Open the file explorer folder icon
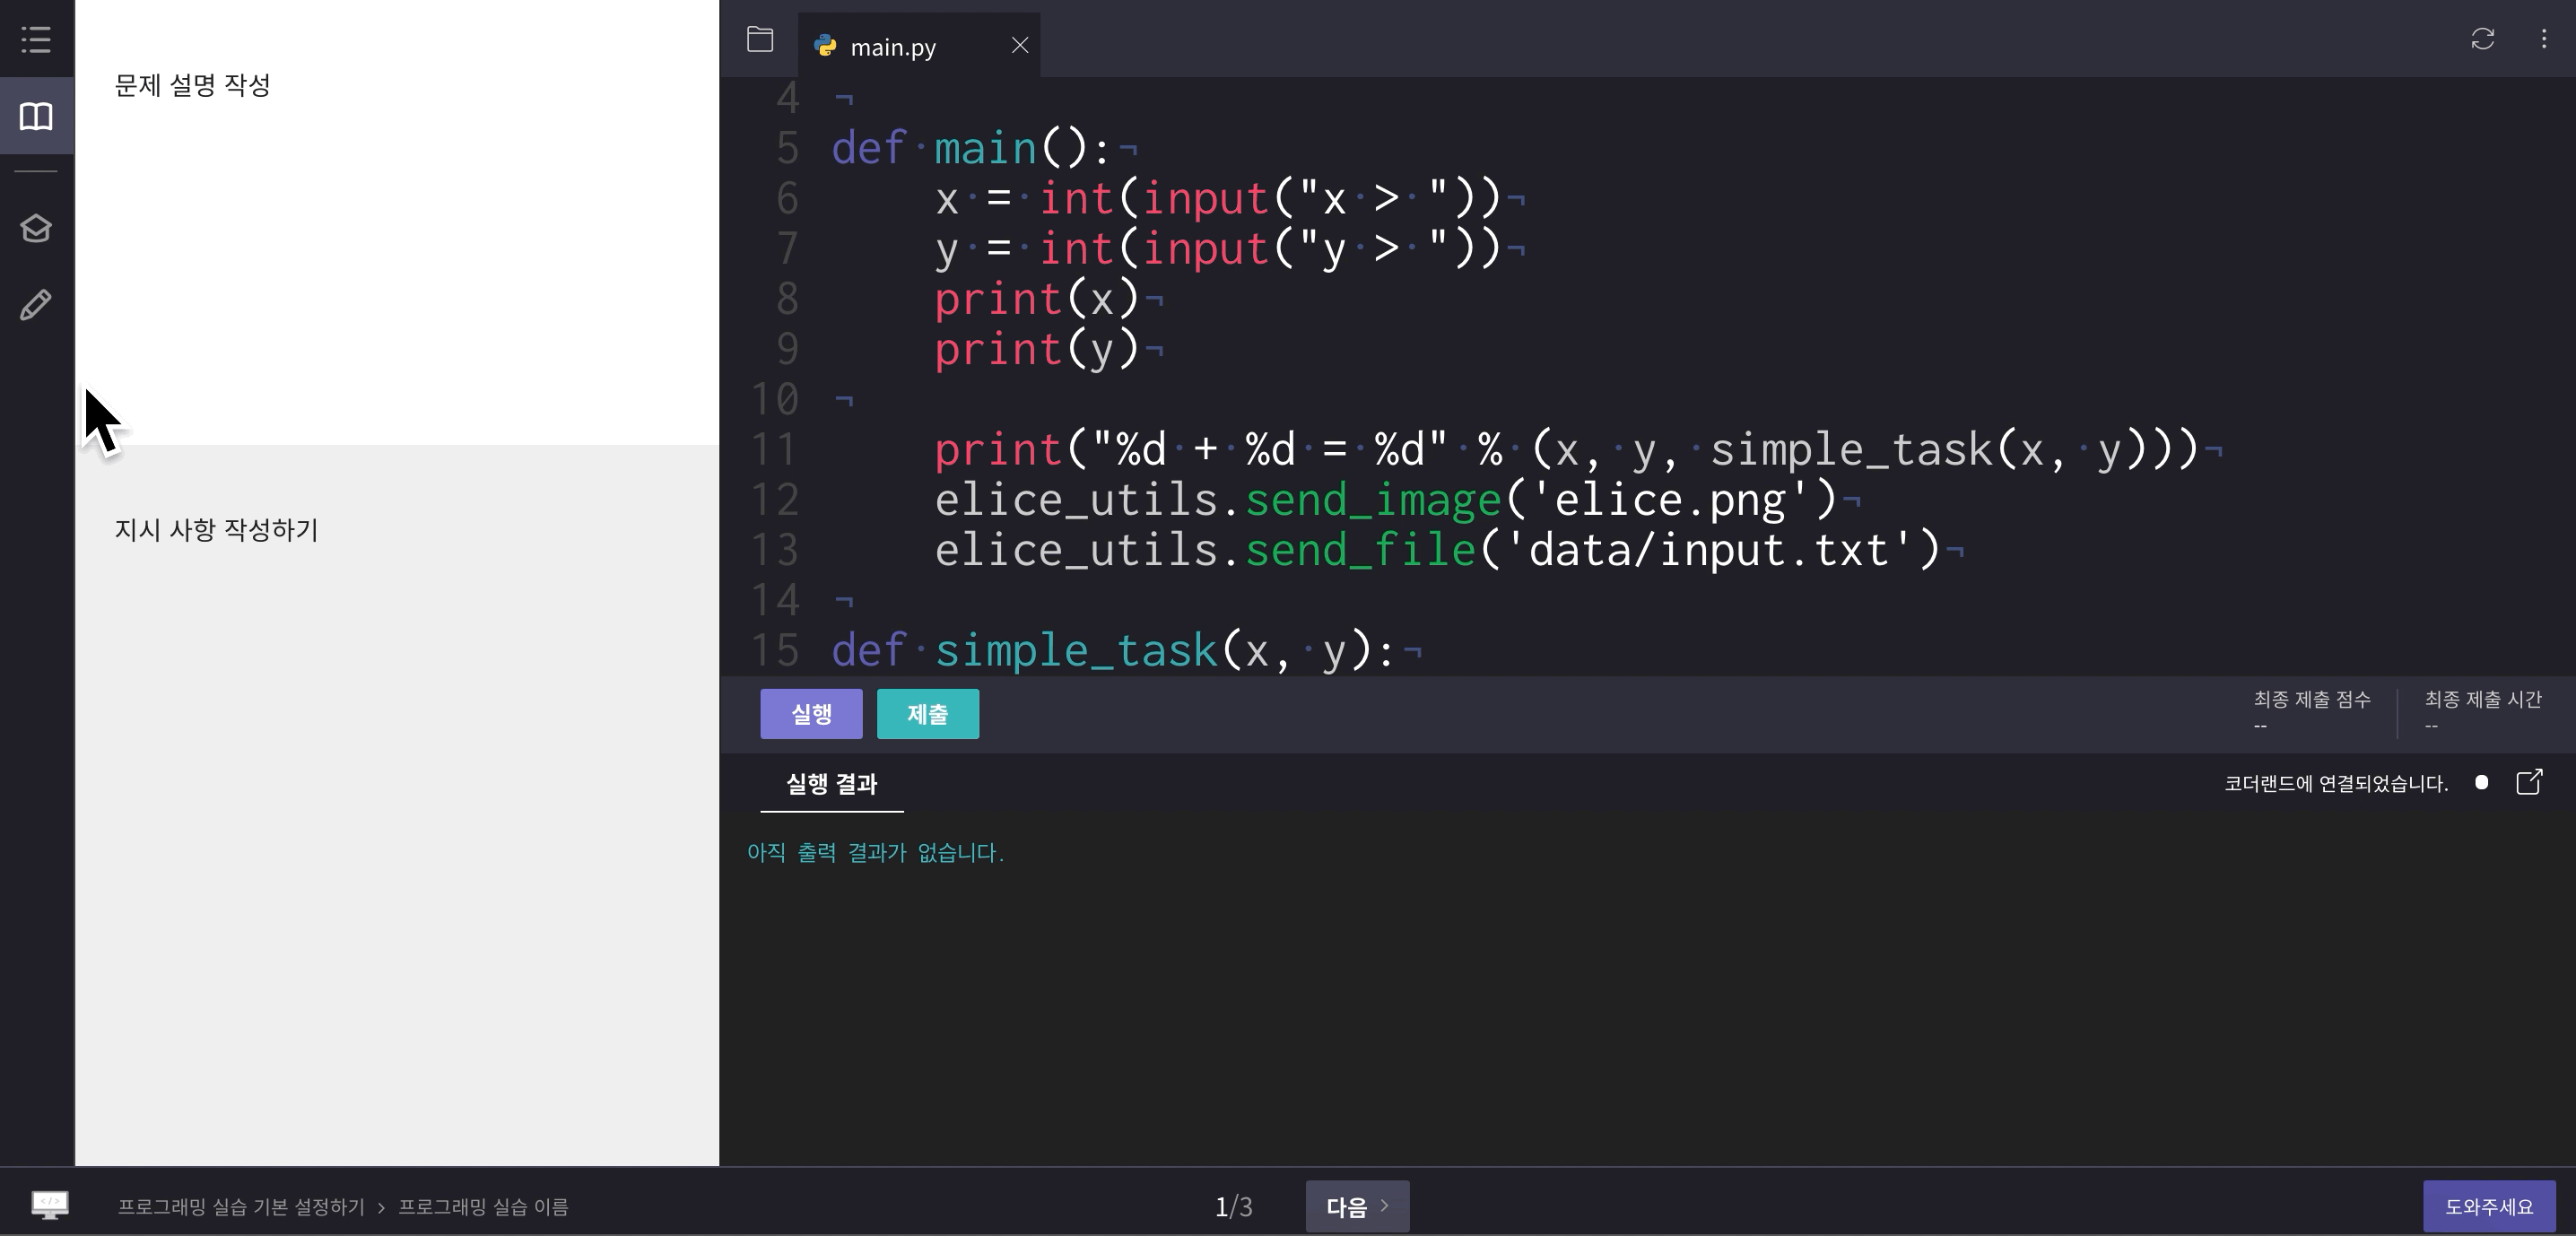The image size is (2576, 1236). tap(760, 40)
